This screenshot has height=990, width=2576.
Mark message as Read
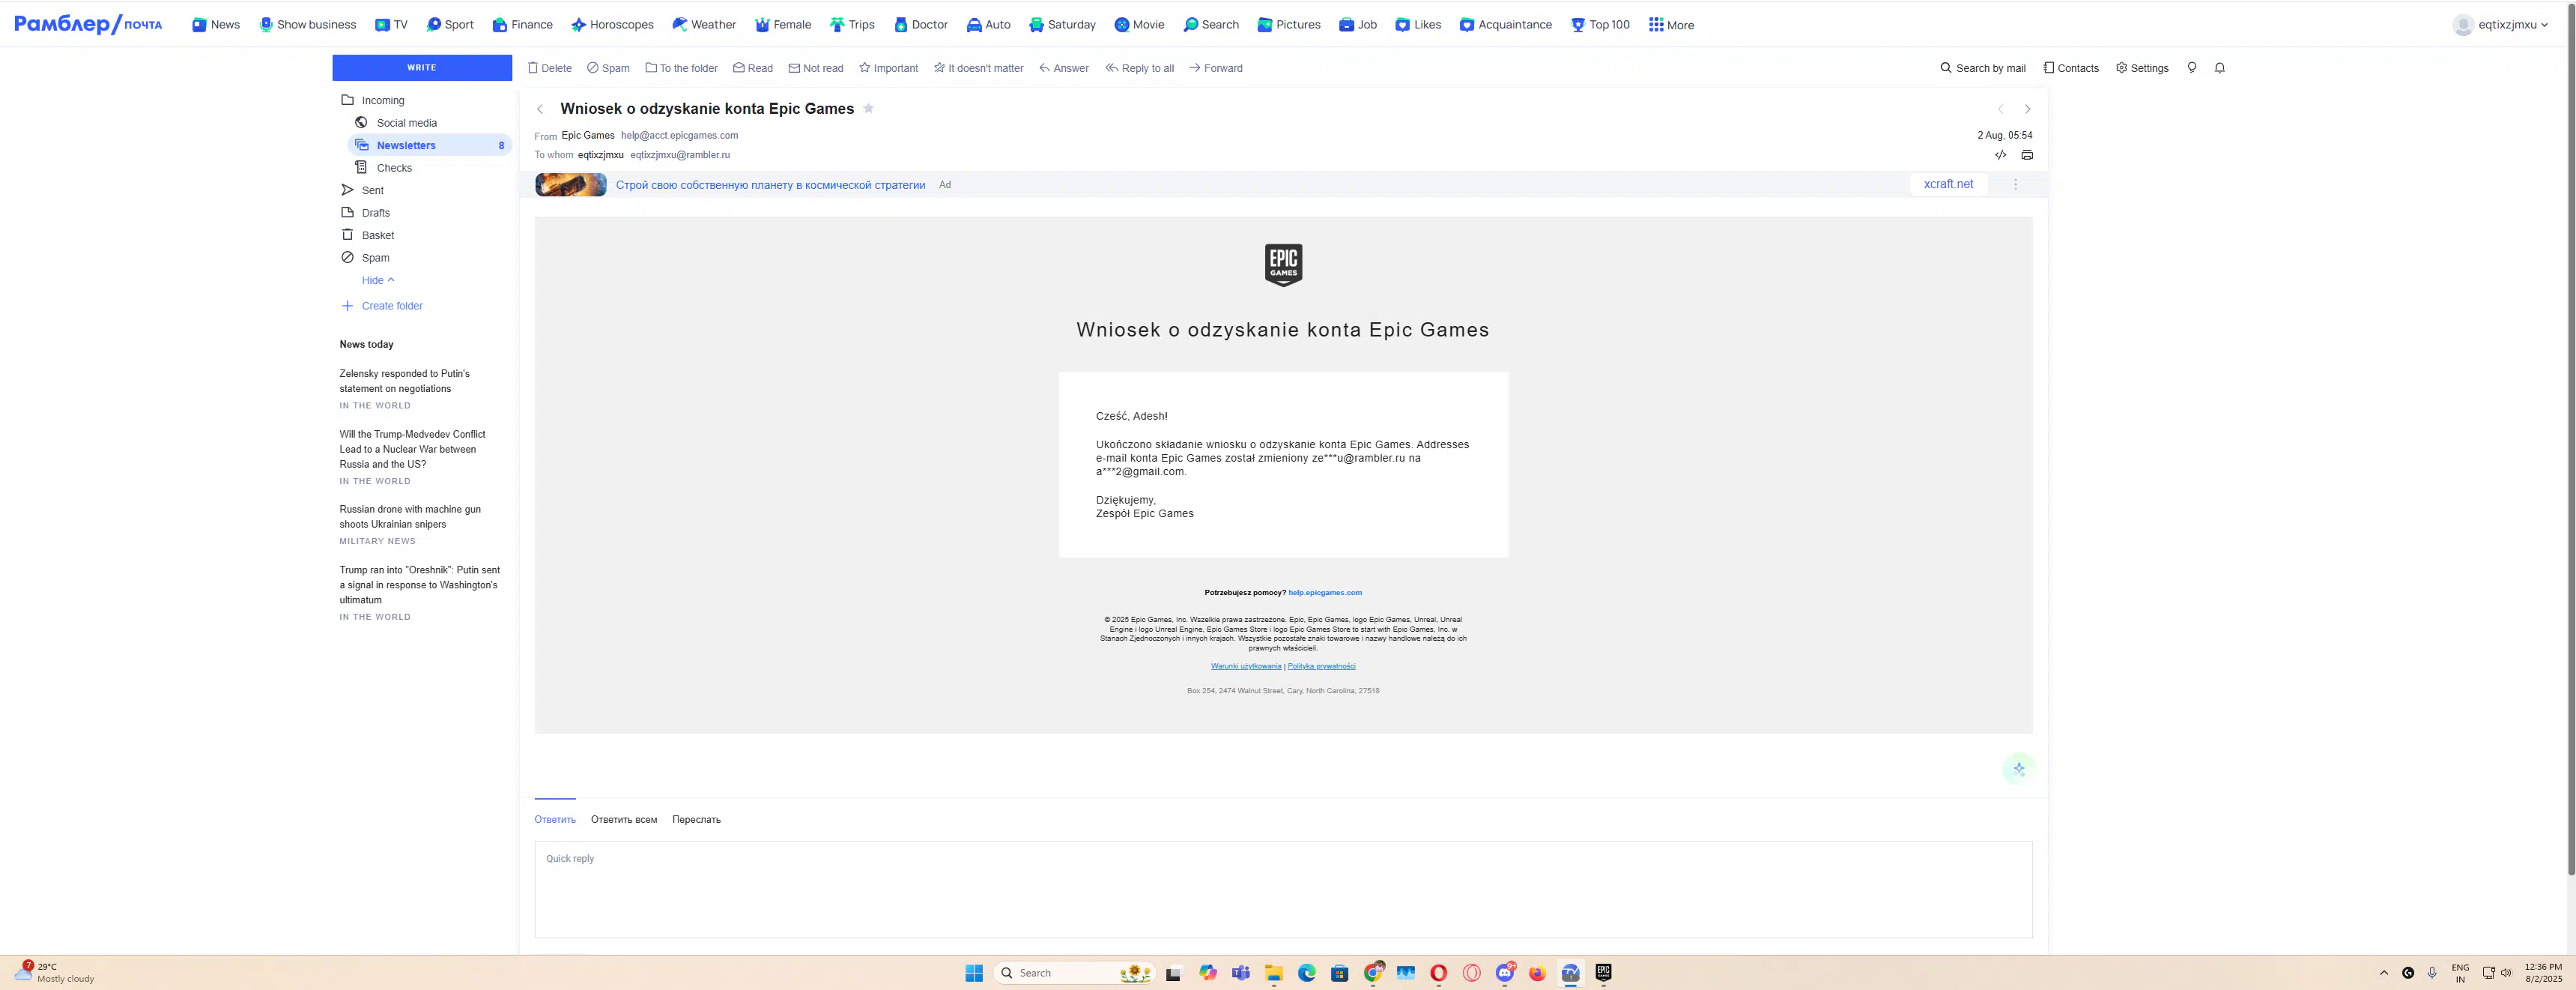point(753,68)
